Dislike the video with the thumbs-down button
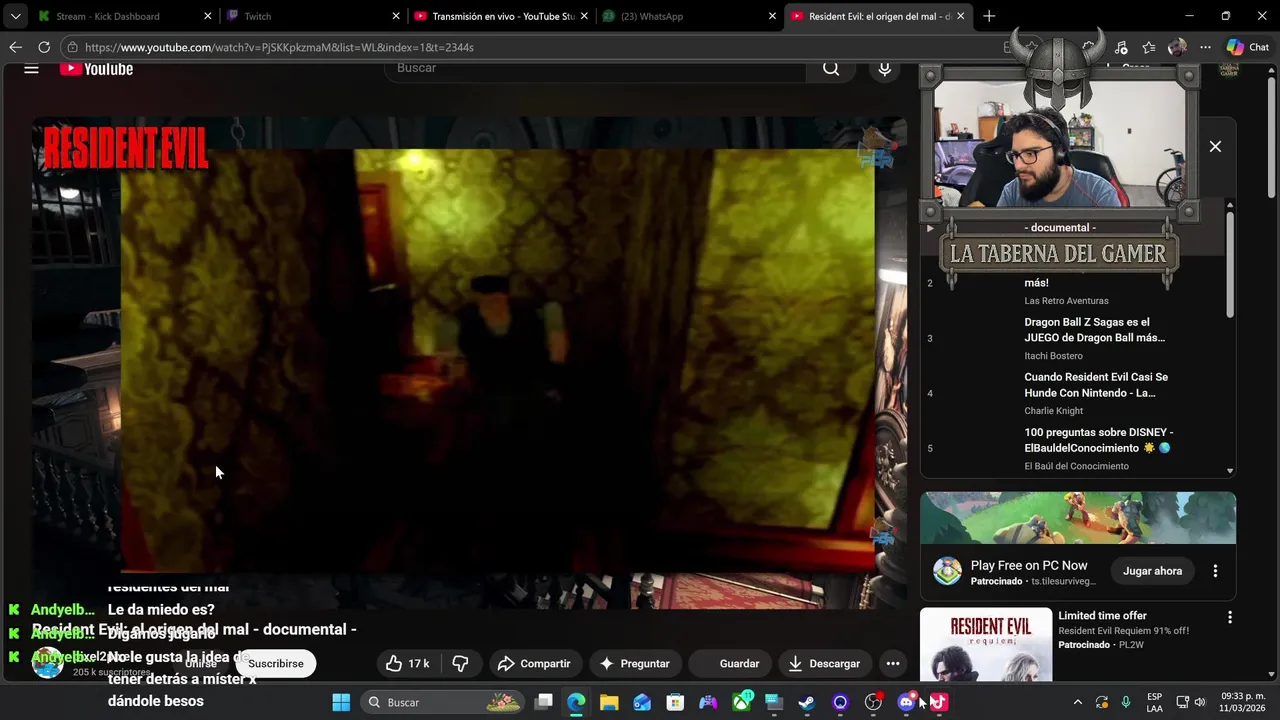The height and width of the screenshot is (720, 1280). click(460, 663)
